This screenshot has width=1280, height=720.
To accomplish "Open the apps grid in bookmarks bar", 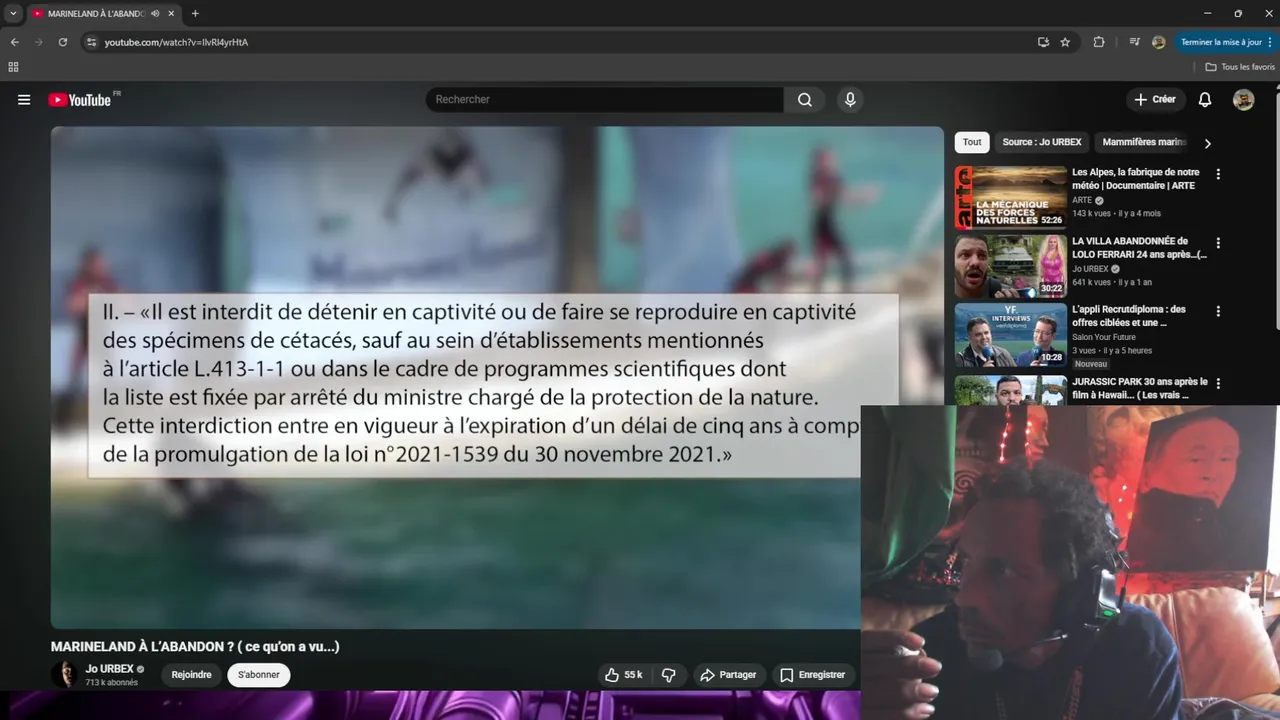I will coord(13,67).
